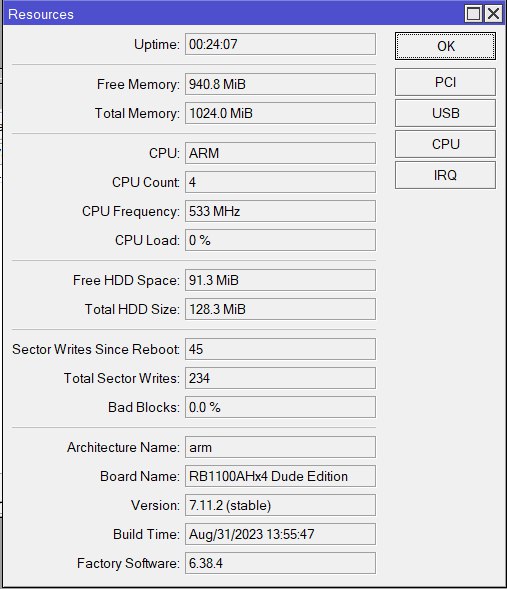Open the IRQ window
This screenshot has height=589, width=507.
pyautogui.click(x=445, y=175)
